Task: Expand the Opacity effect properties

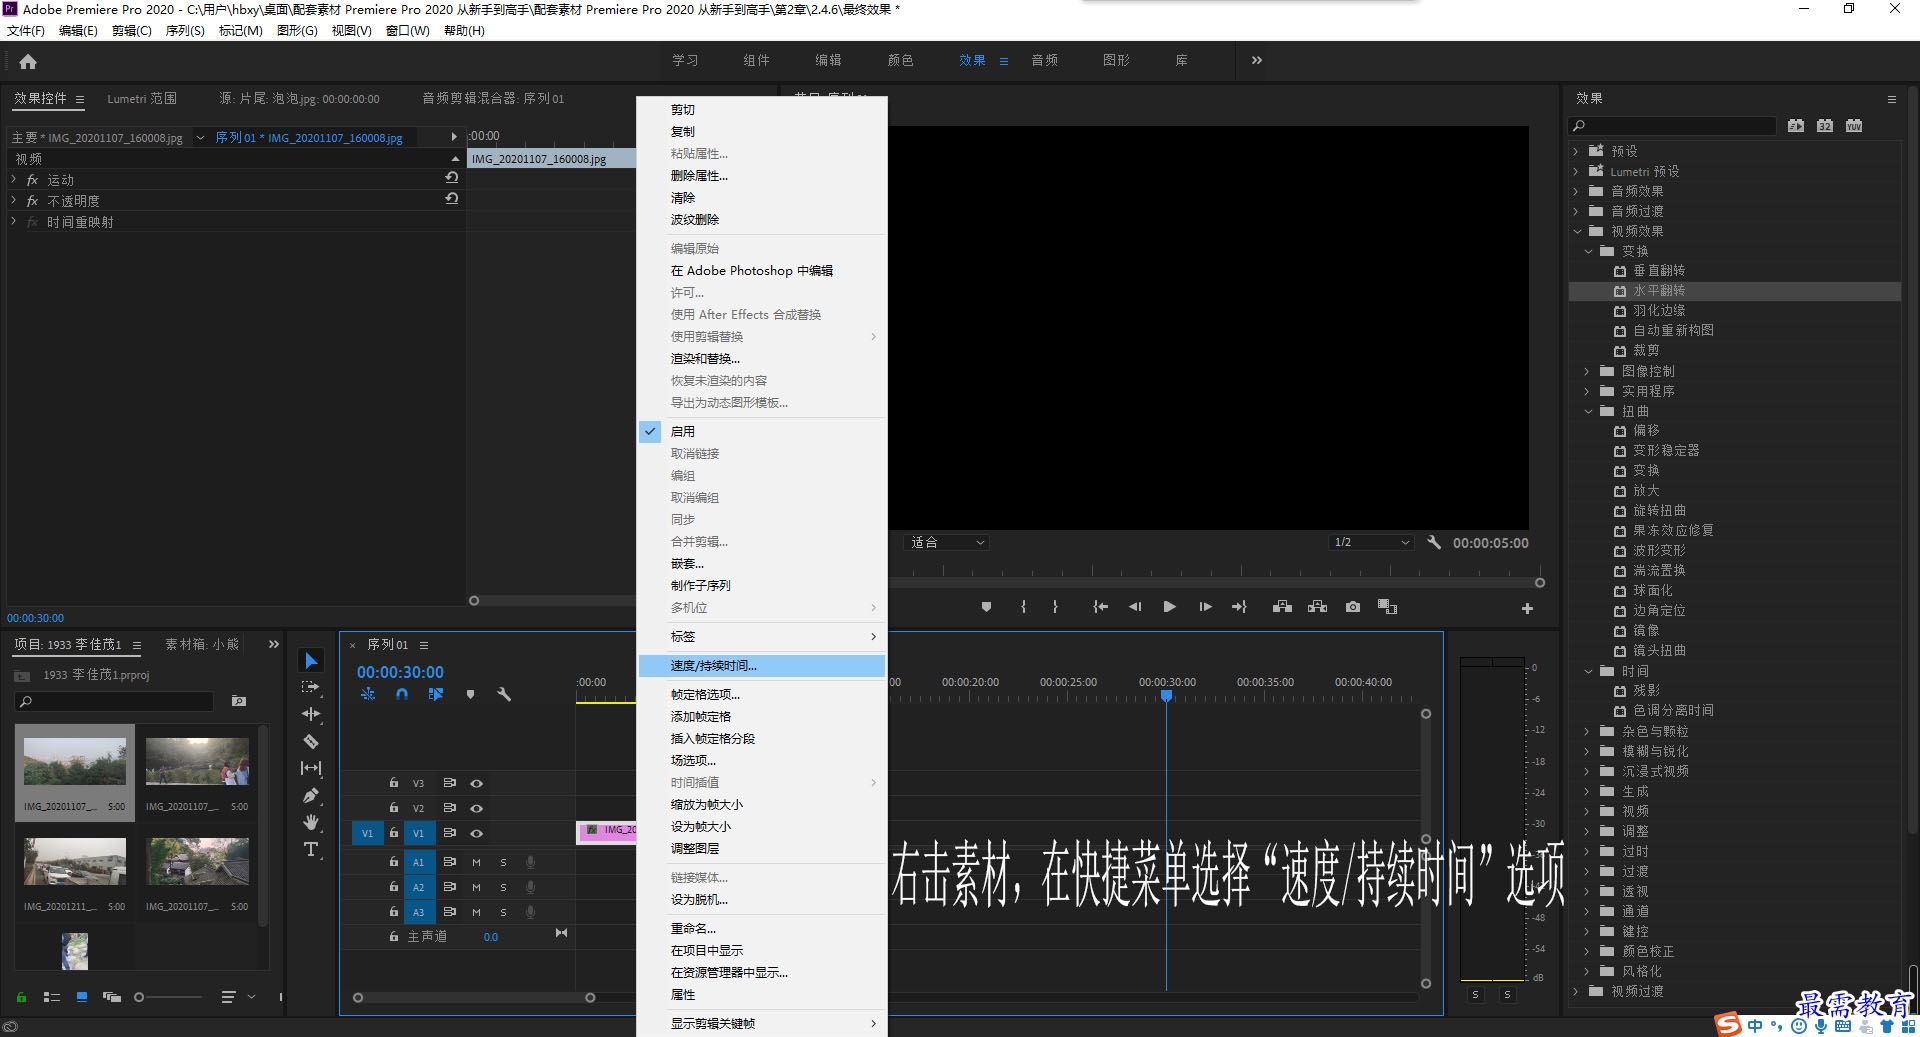Action: click(x=13, y=200)
